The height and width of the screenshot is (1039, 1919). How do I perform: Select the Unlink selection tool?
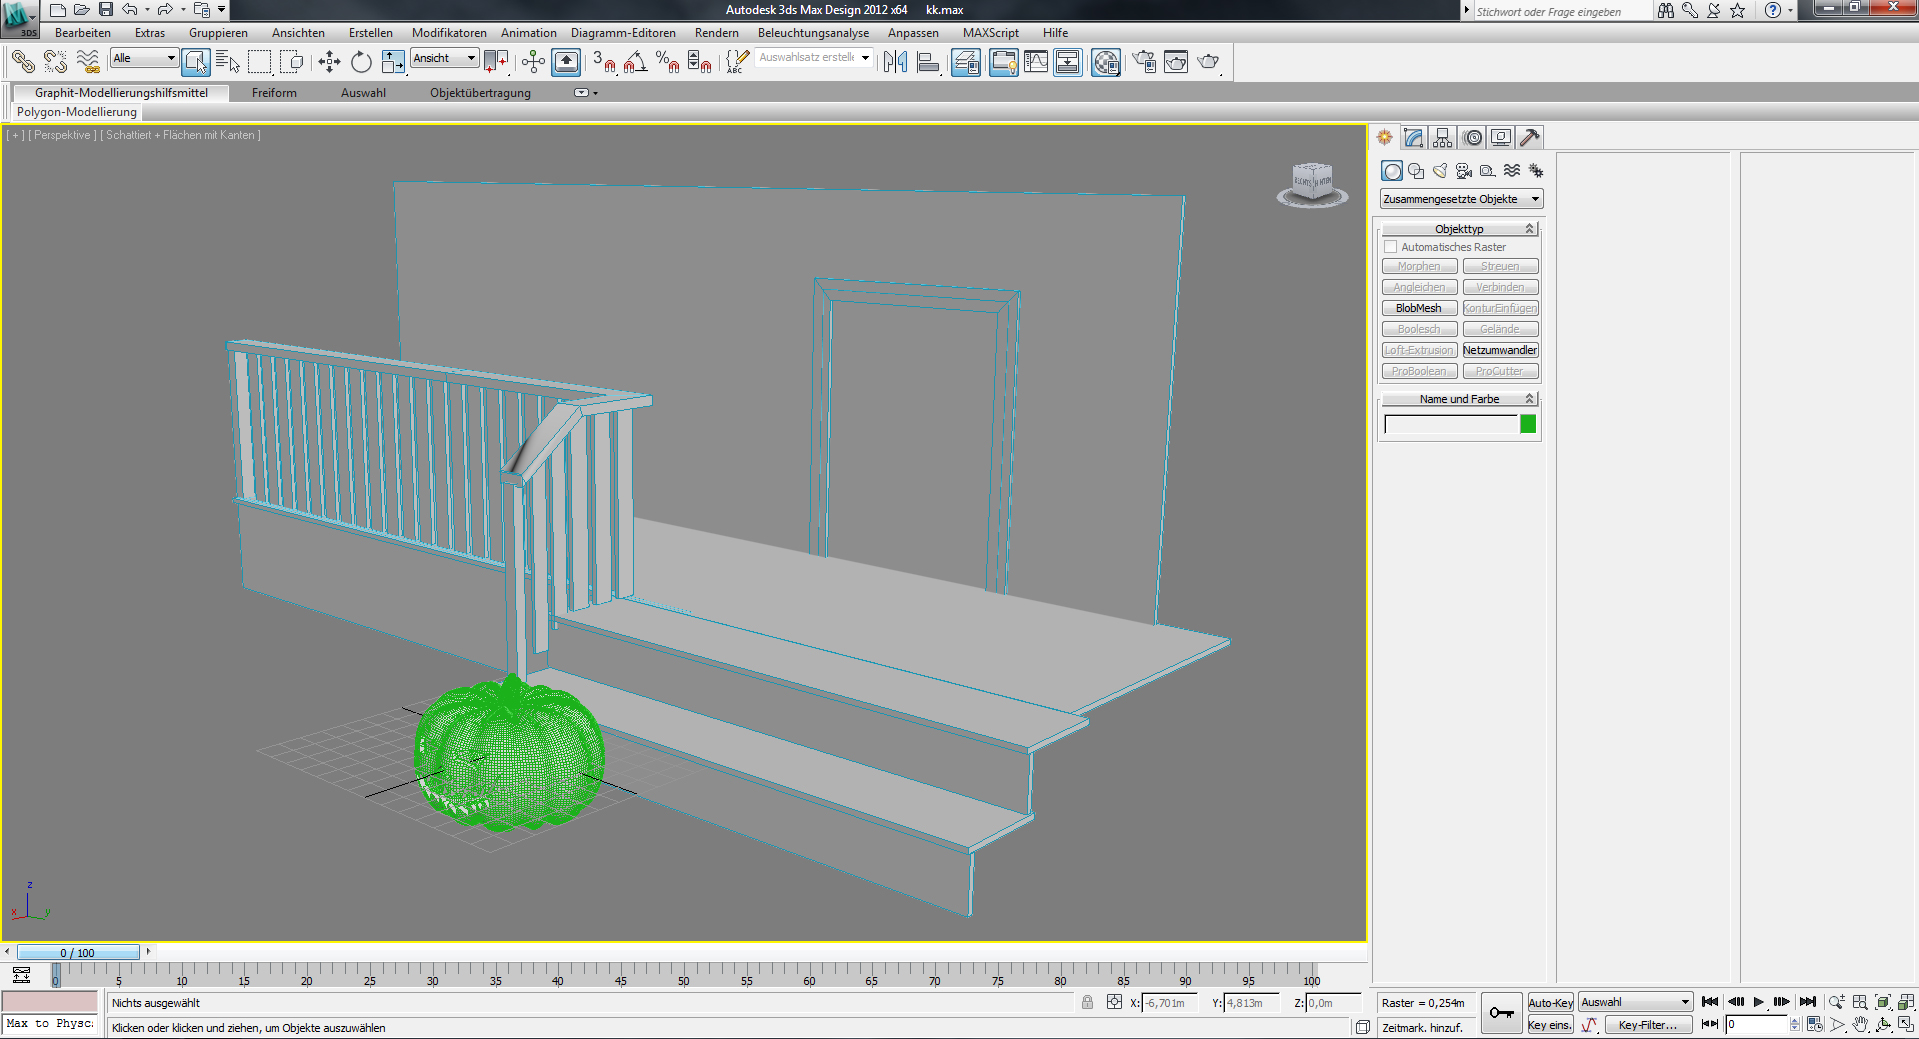55,62
